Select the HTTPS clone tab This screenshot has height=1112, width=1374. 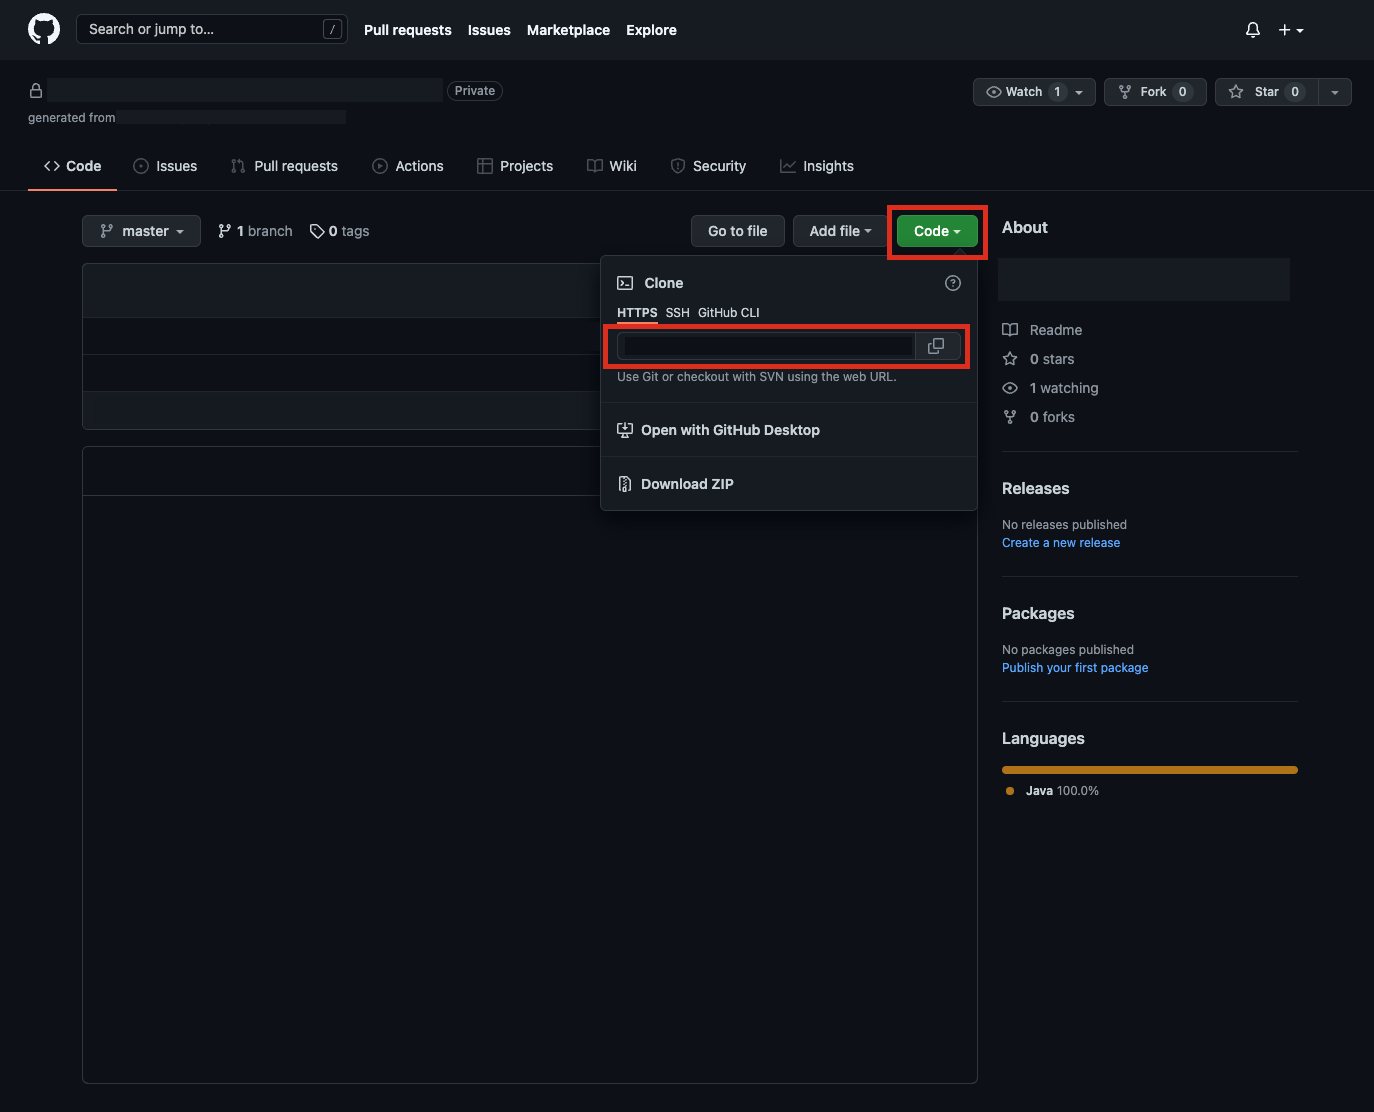point(637,313)
